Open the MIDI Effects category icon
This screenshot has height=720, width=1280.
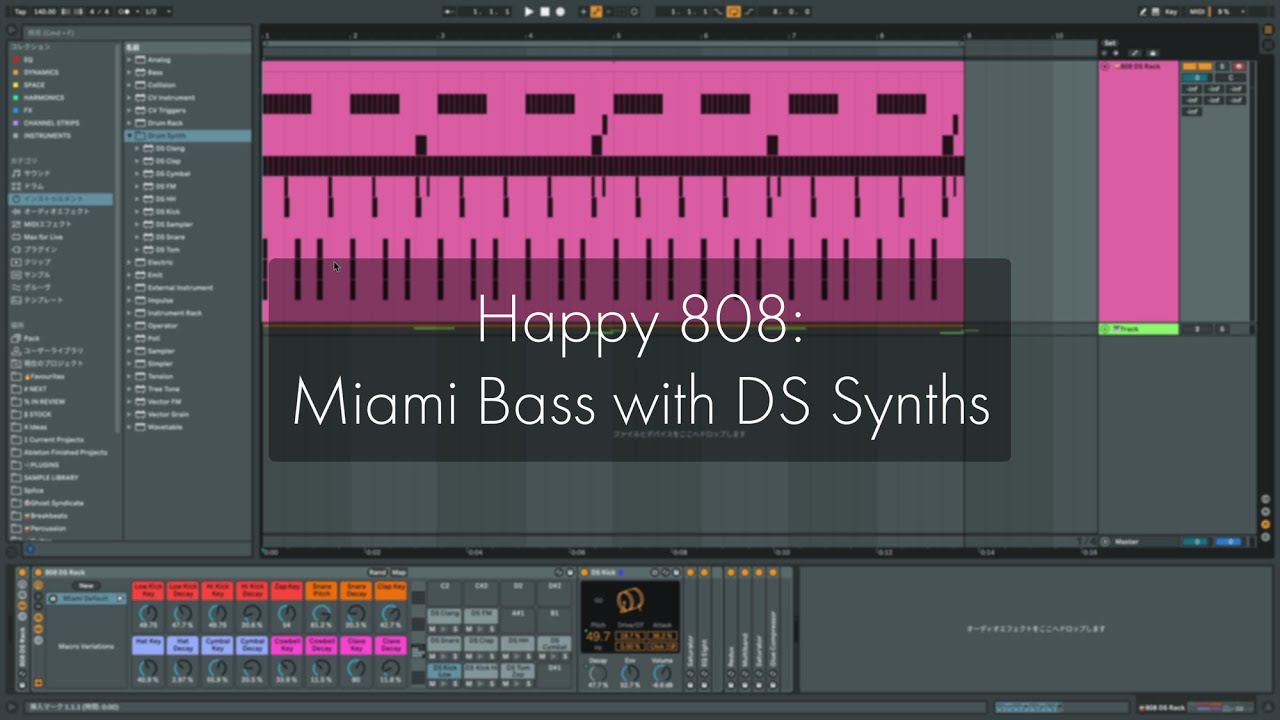[x=16, y=224]
